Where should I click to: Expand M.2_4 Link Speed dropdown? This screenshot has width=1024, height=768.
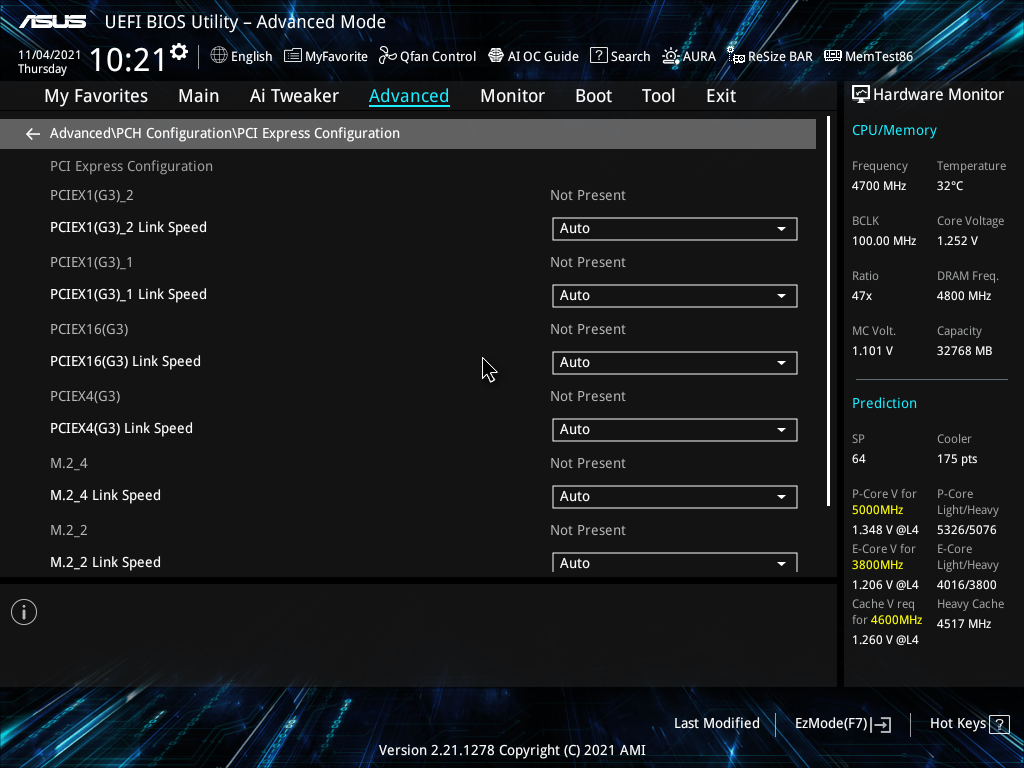tap(675, 496)
